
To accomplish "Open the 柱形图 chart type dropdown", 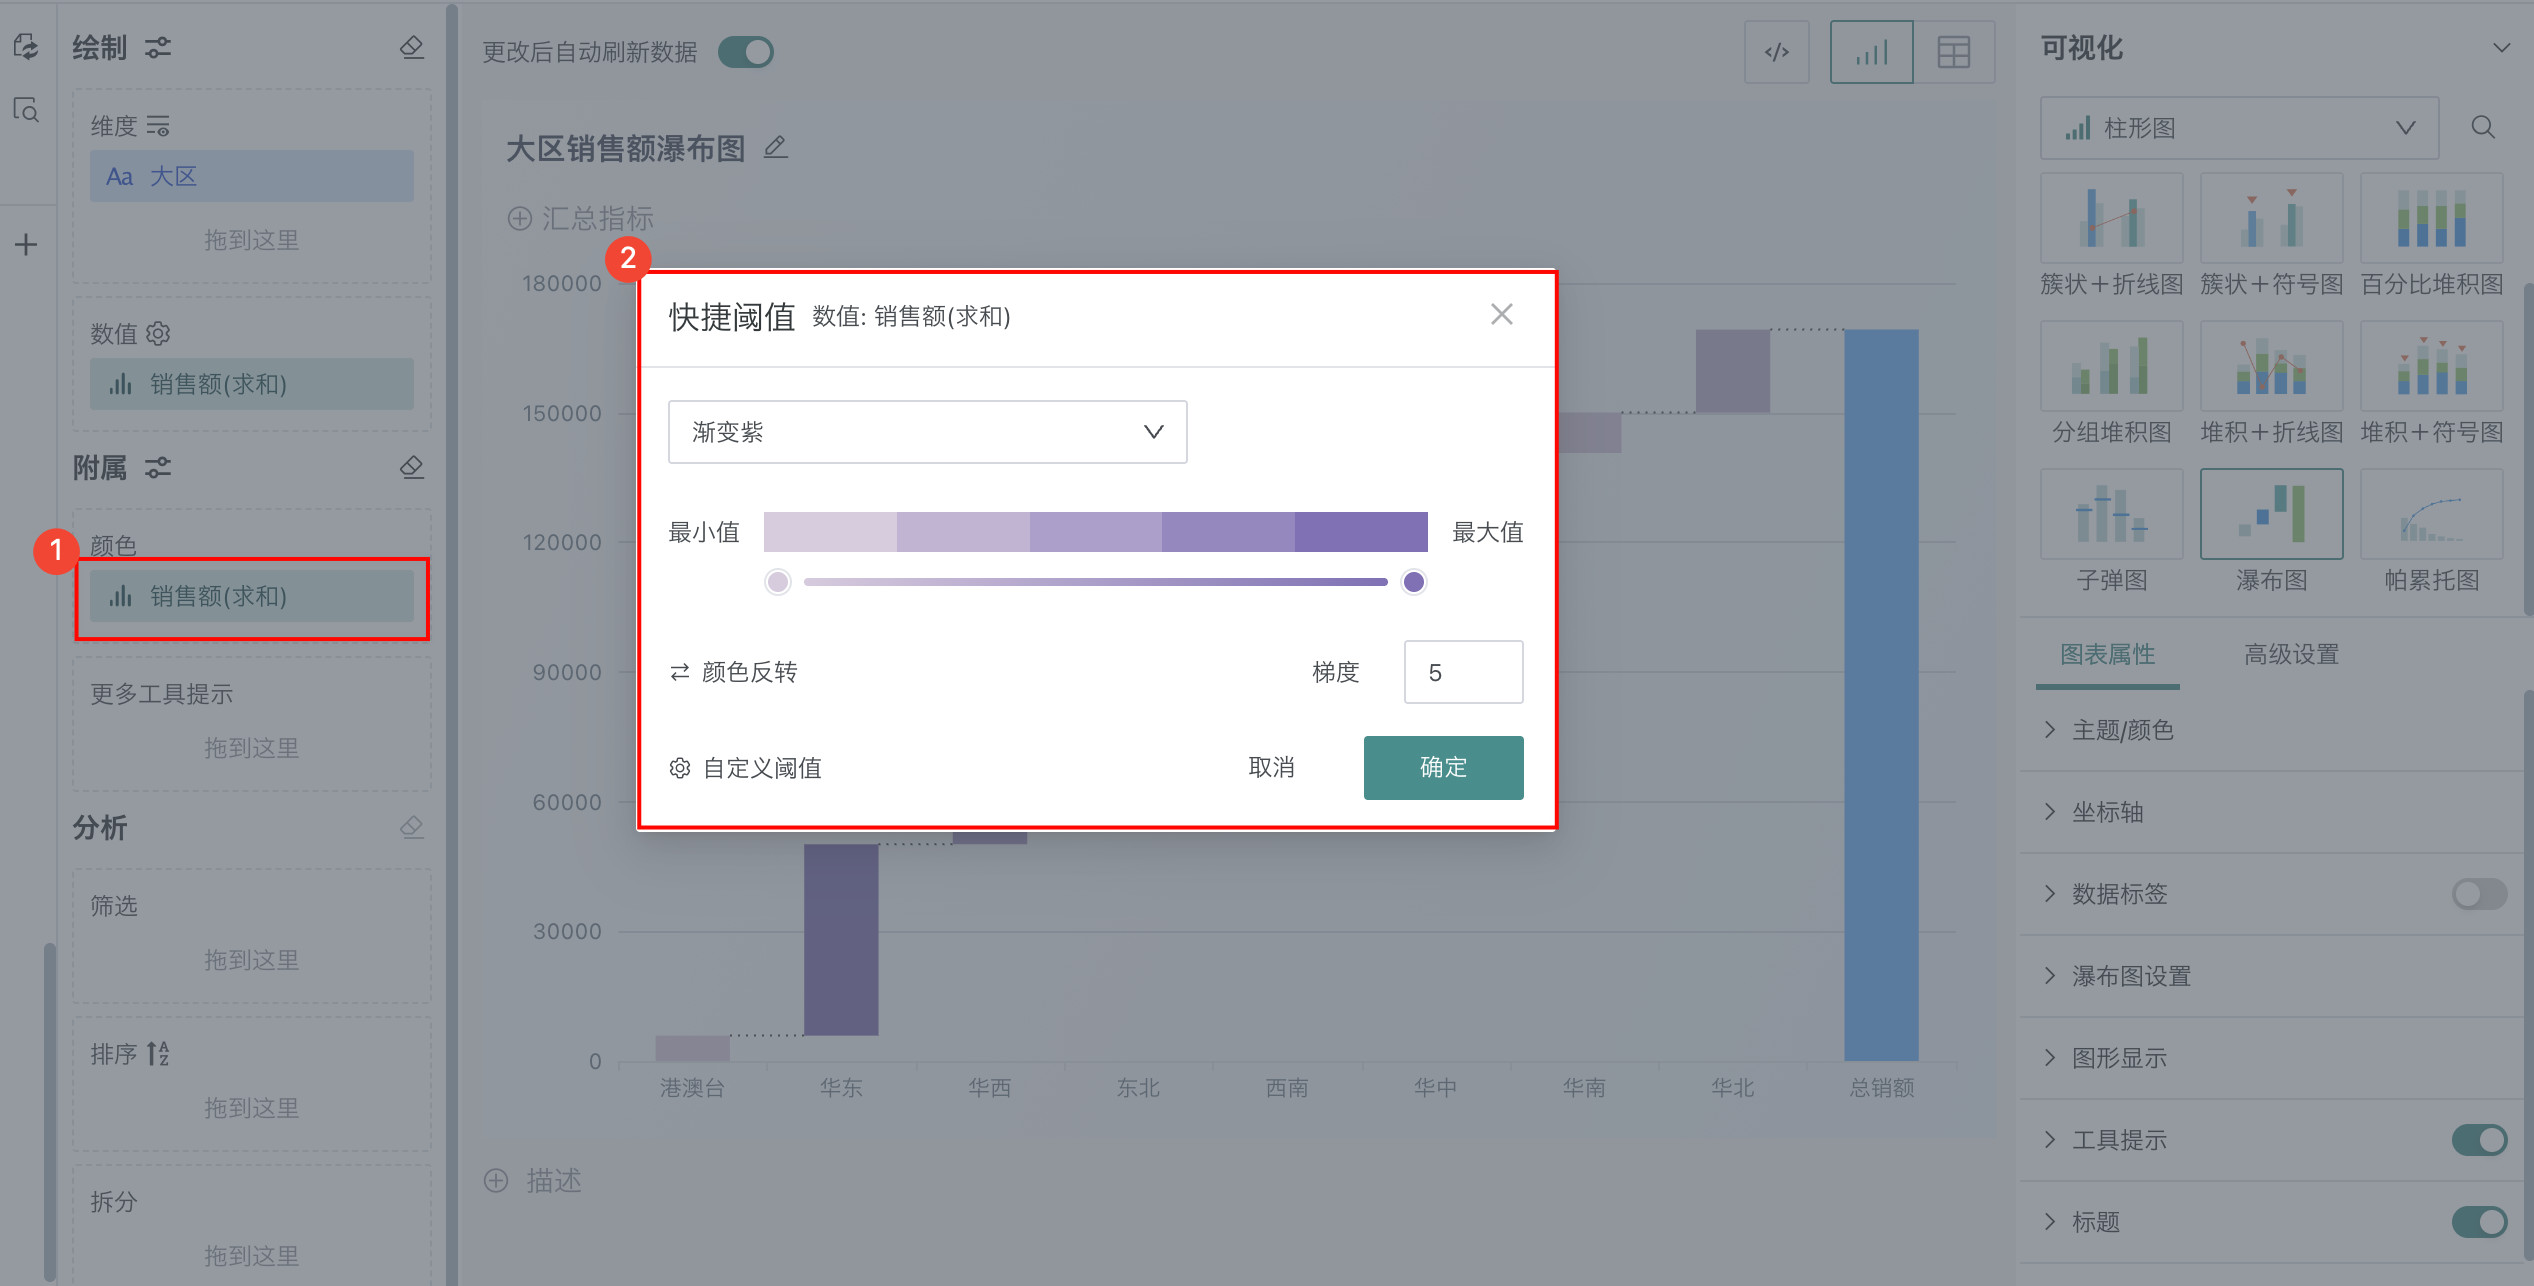I will coord(2239,128).
